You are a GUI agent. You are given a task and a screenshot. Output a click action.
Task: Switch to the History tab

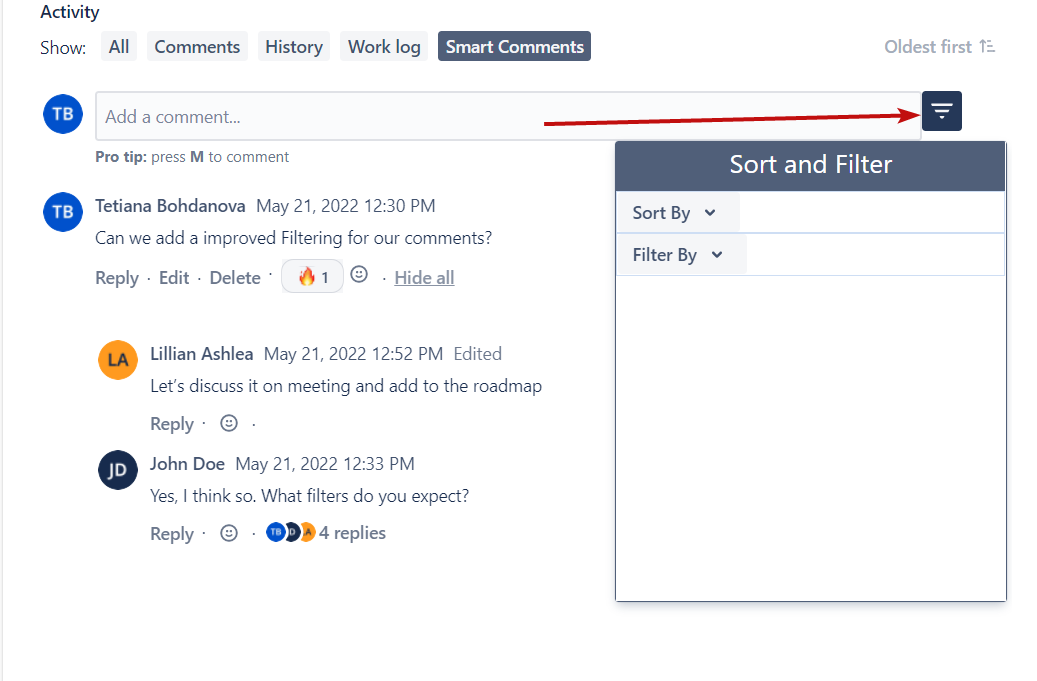(x=293, y=47)
